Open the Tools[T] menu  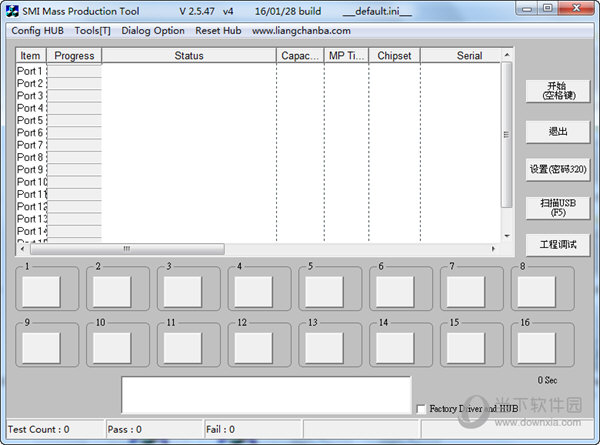[x=93, y=31]
